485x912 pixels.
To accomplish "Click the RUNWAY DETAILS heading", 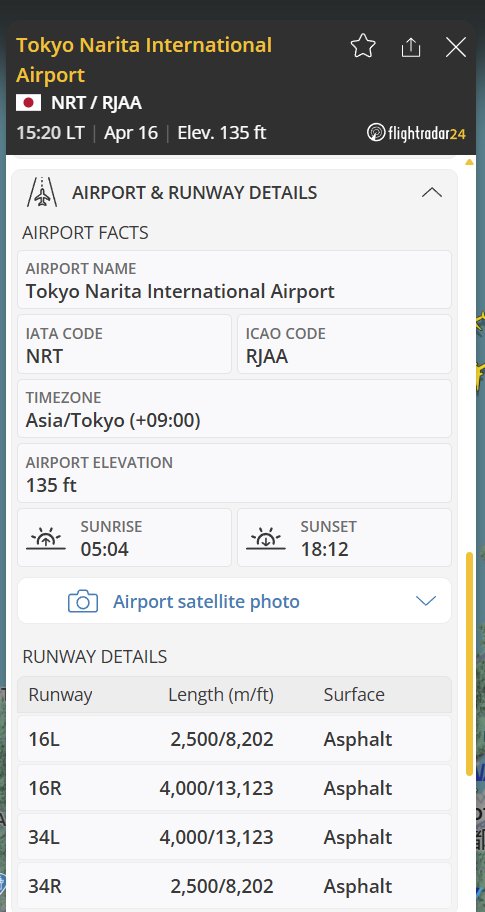I will (x=95, y=657).
